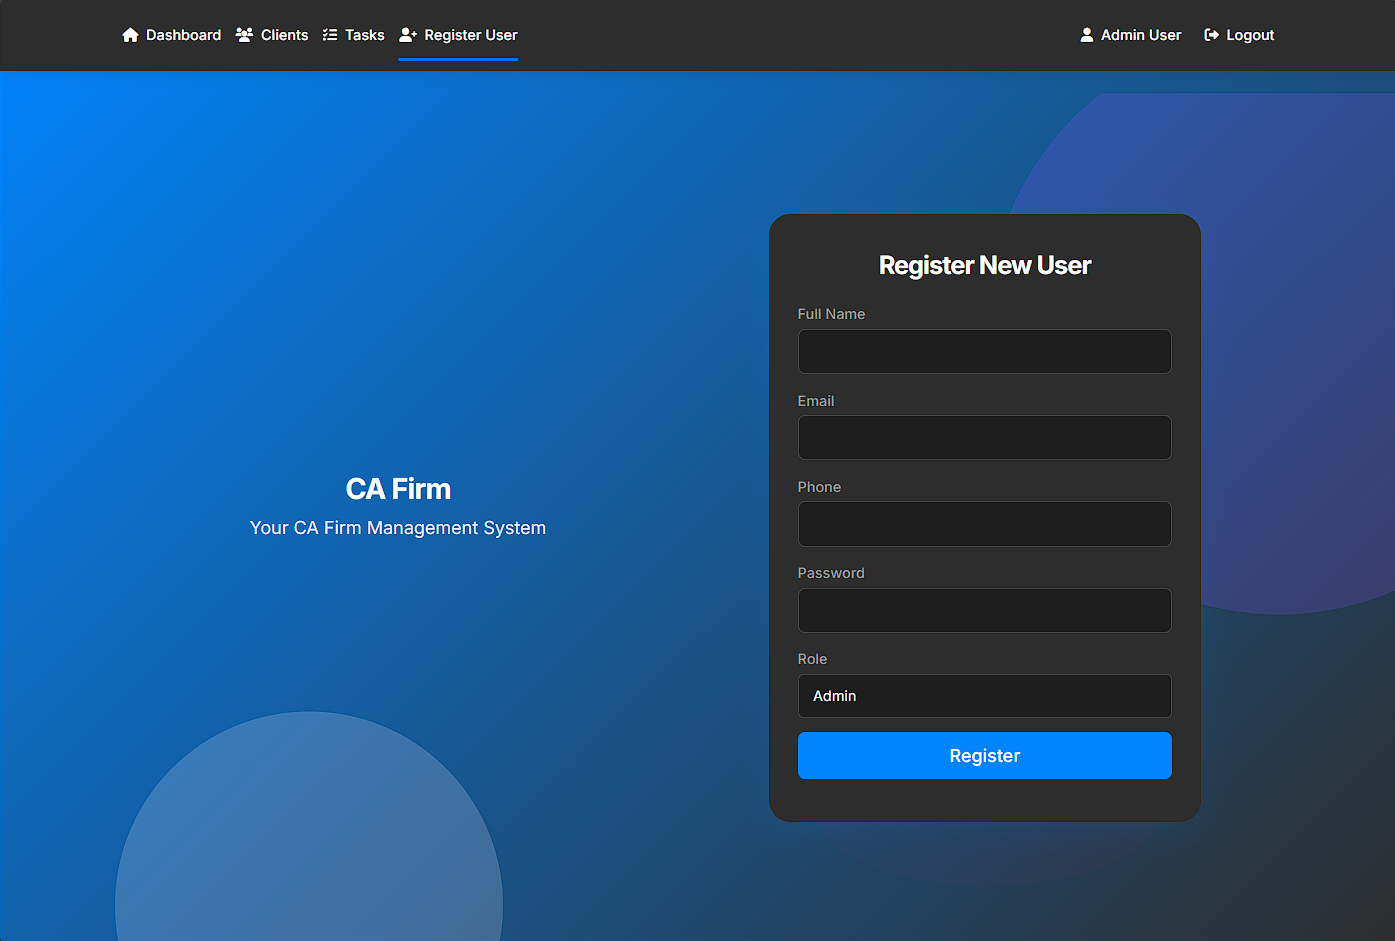Select the Register User nav tab
Image resolution: width=1395 pixels, height=941 pixels.
[458, 35]
